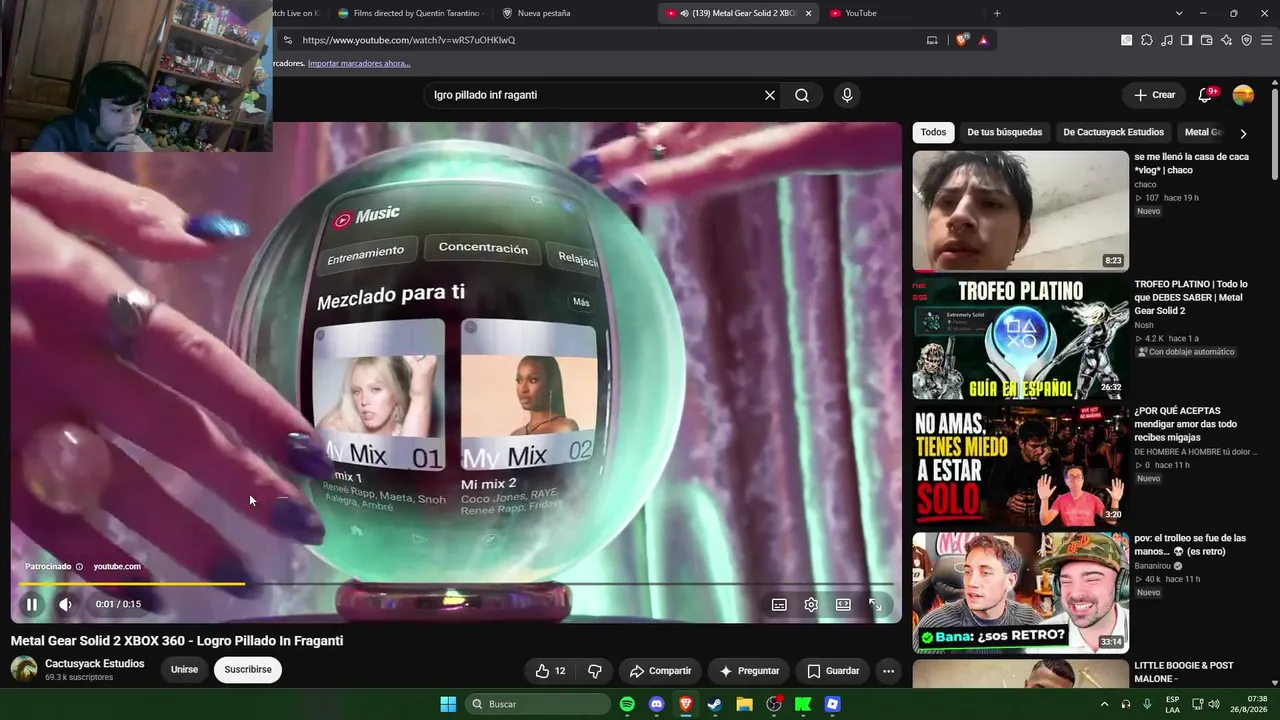Image resolution: width=1280 pixels, height=720 pixels.
Task: Open the Brave Shields lion icon
Action: 962,40
